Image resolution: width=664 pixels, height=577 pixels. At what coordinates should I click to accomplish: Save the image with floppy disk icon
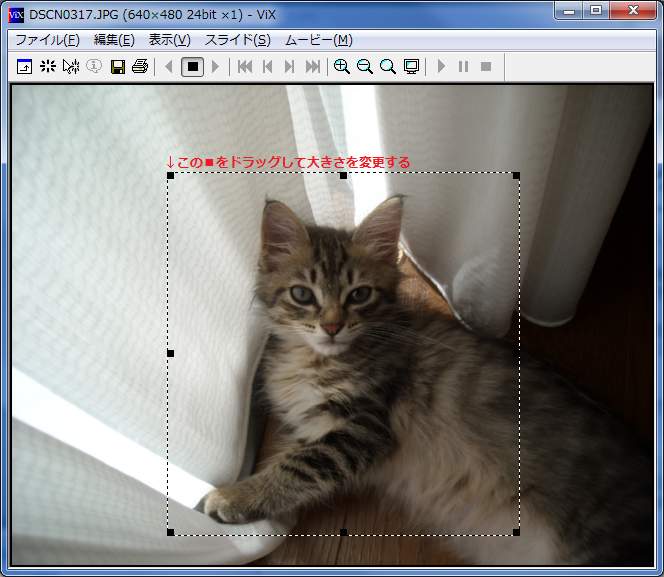pos(117,67)
